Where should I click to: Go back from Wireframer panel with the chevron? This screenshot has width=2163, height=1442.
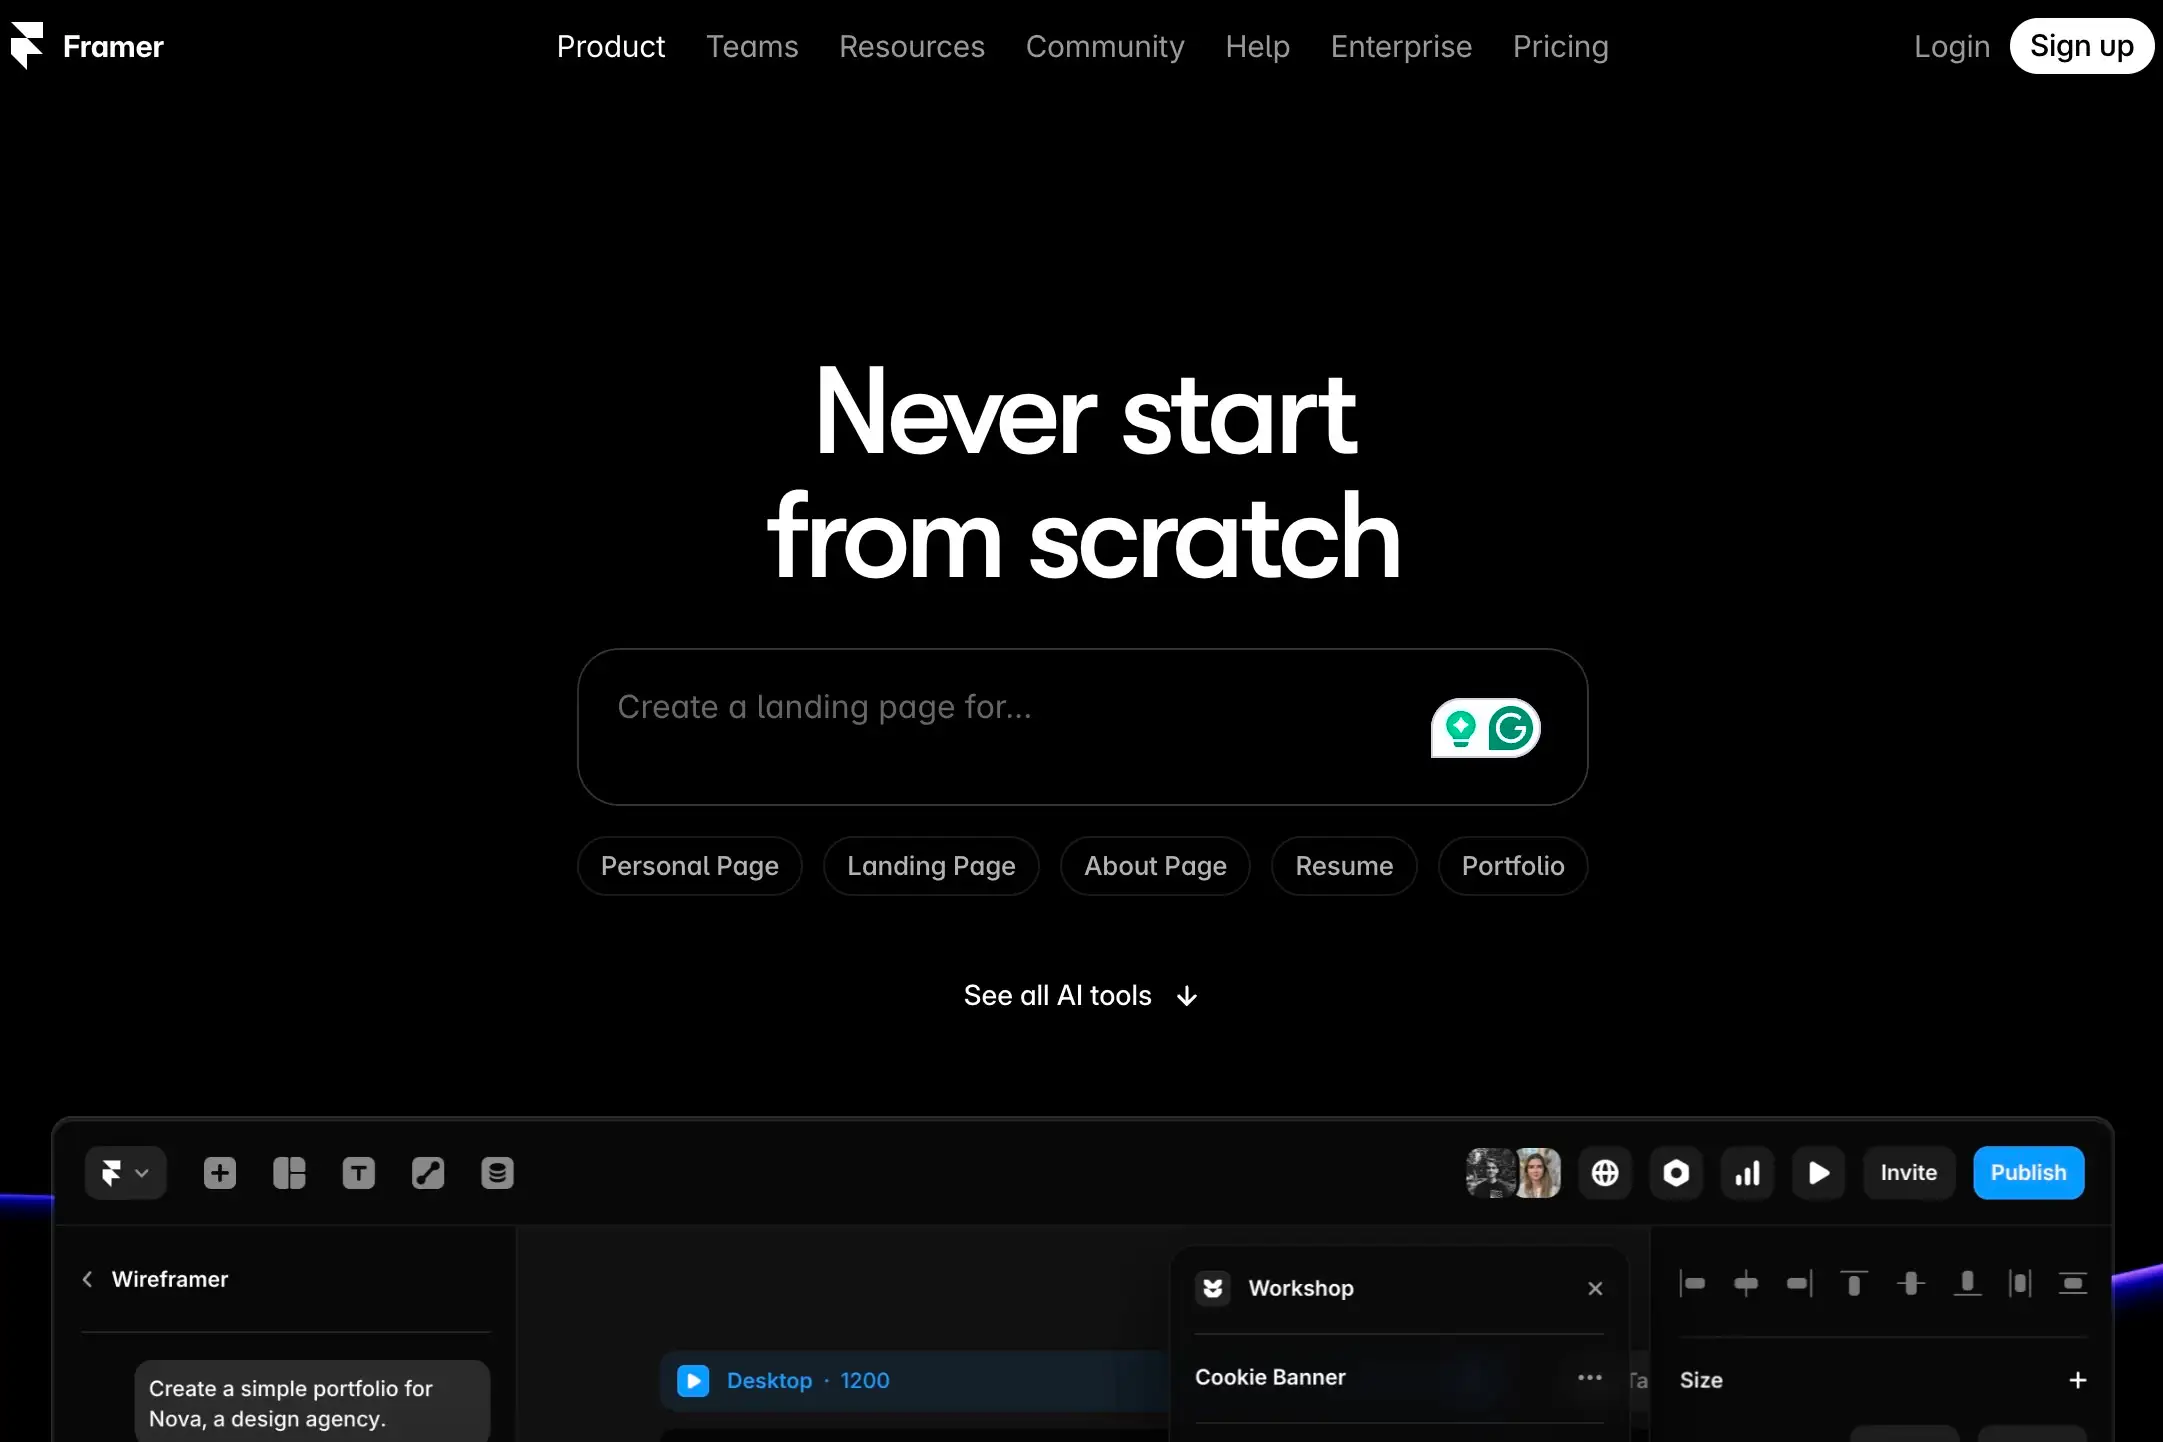click(x=87, y=1279)
